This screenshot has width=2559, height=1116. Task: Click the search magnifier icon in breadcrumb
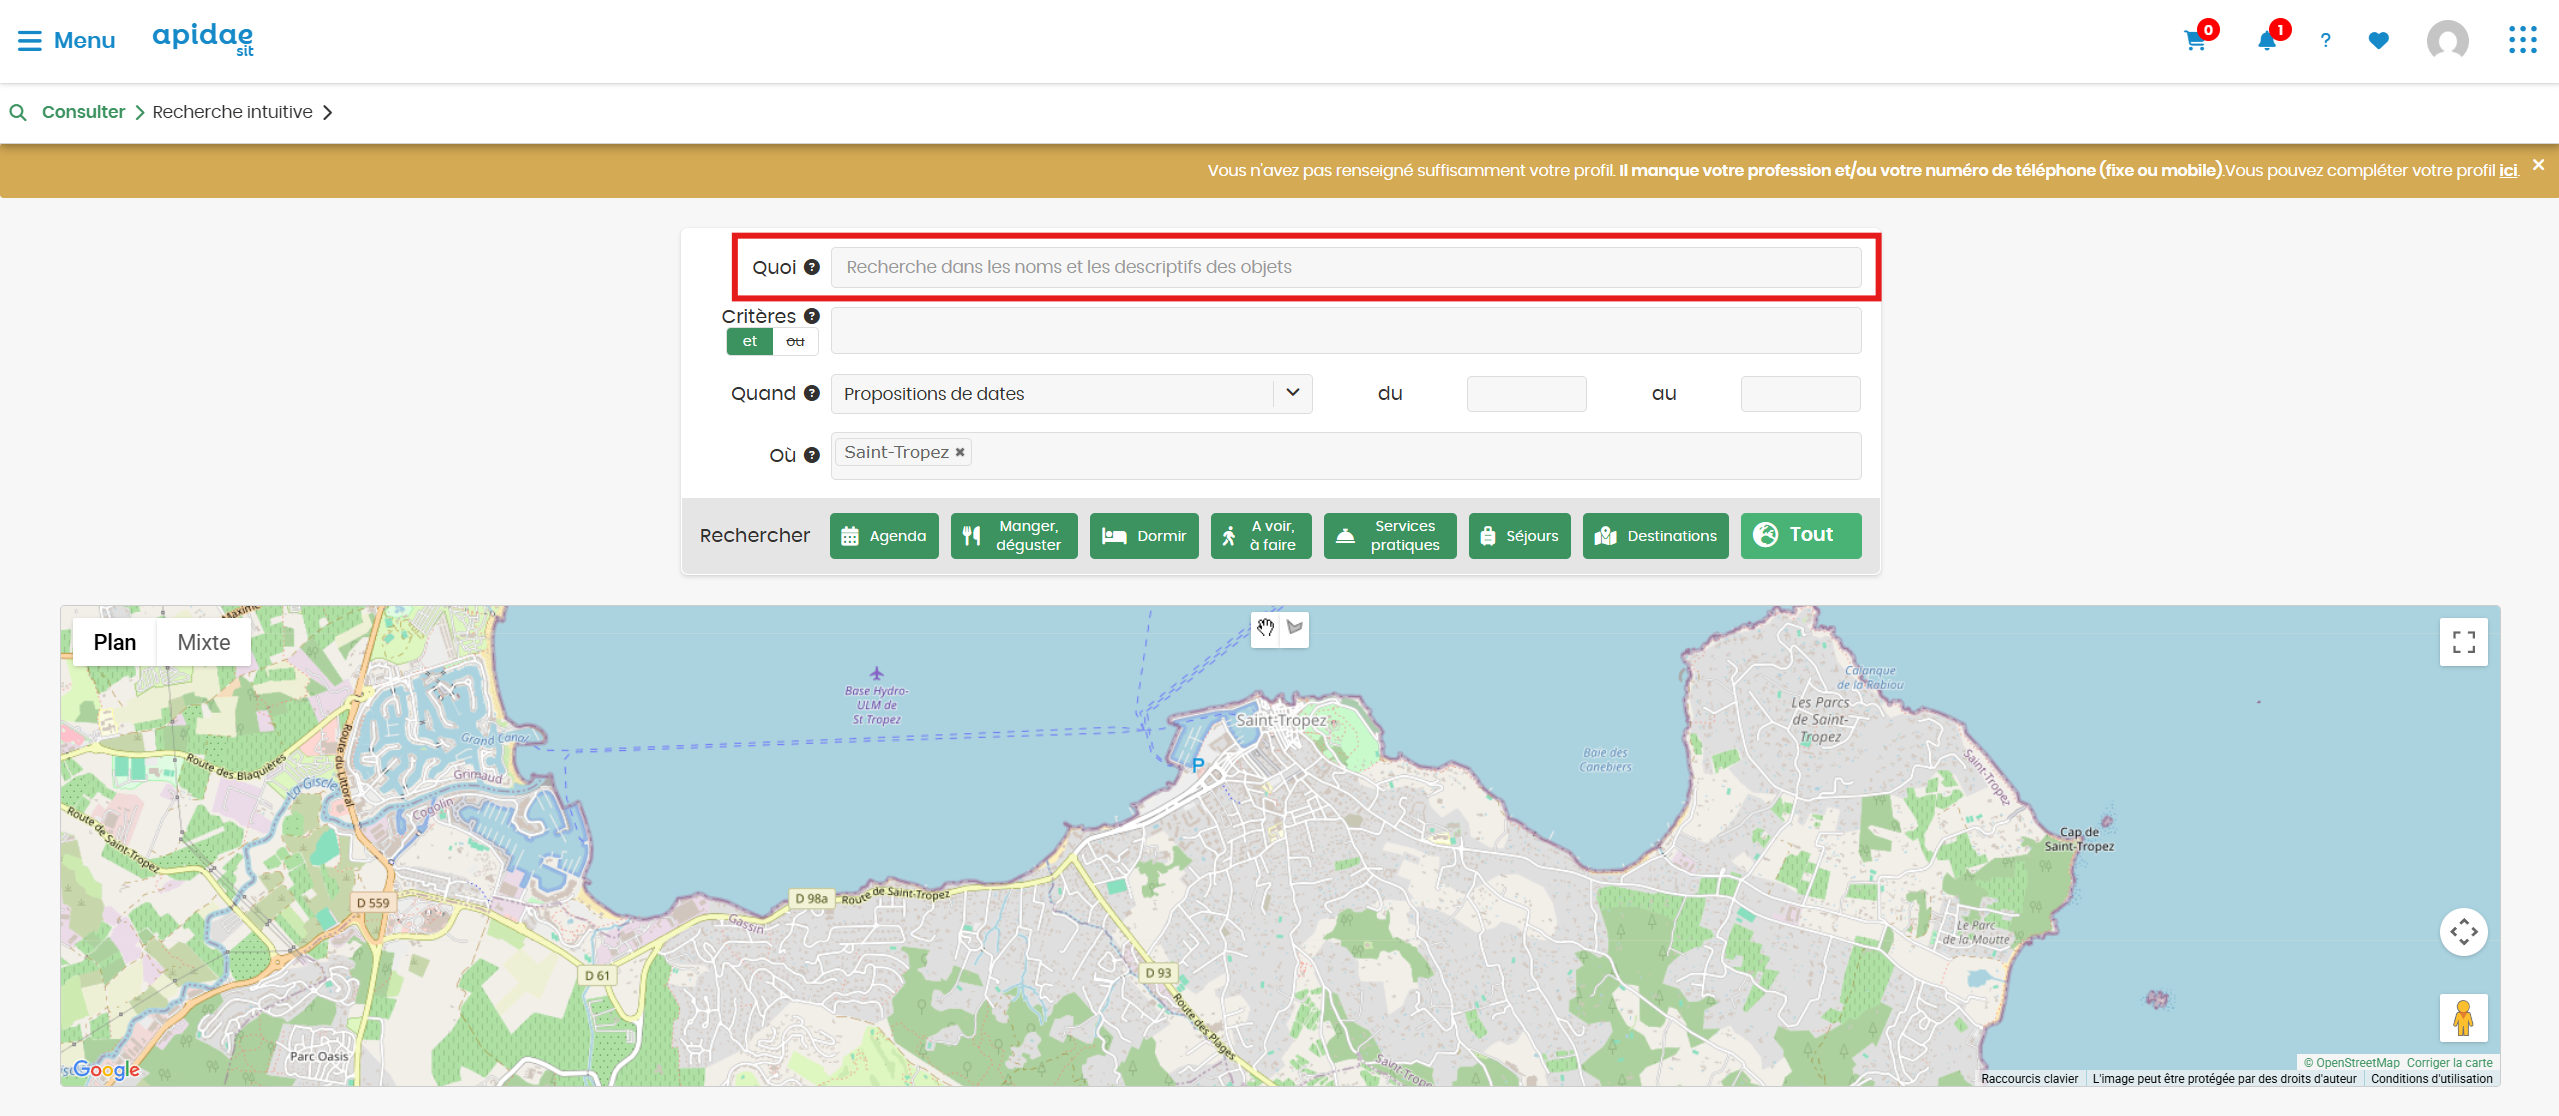(18, 112)
